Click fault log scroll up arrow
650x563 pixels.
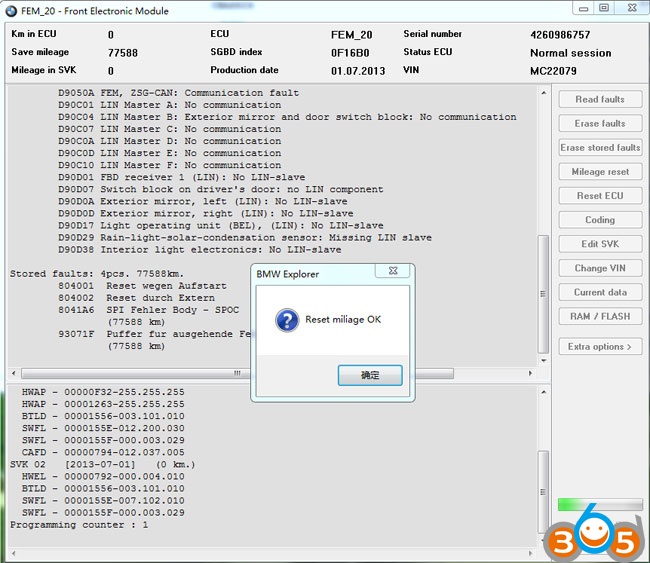543,93
